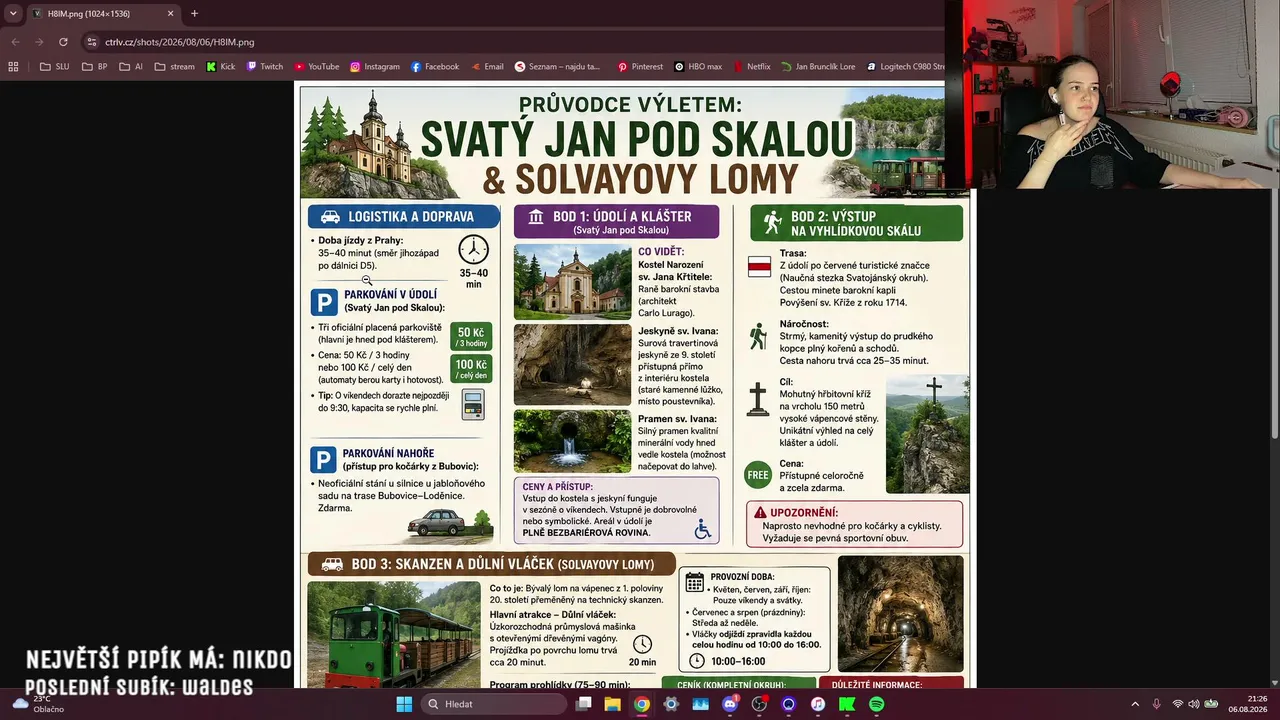Open the music note app on taskbar

(818, 704)
